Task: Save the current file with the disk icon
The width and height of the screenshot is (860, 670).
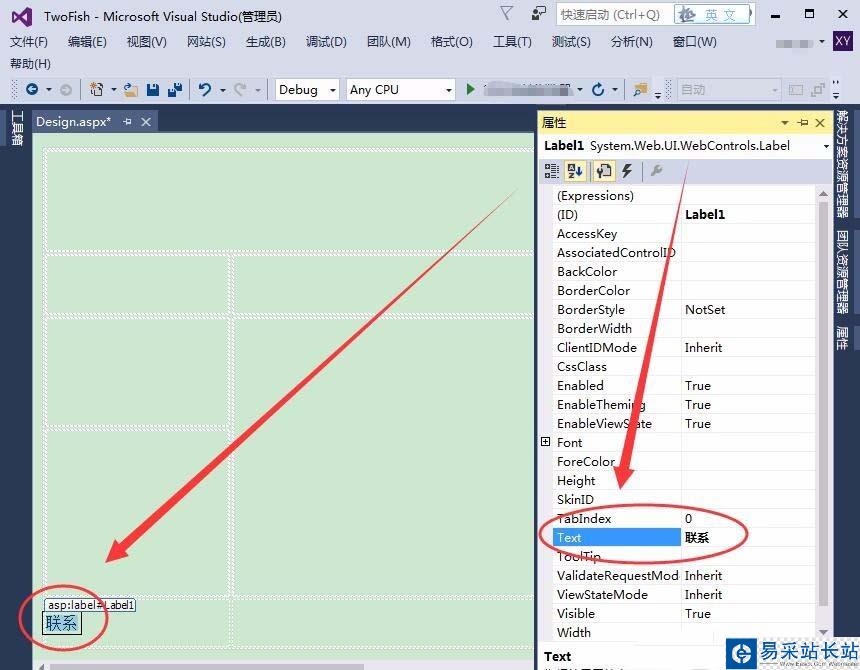Action: pos(153,90)
